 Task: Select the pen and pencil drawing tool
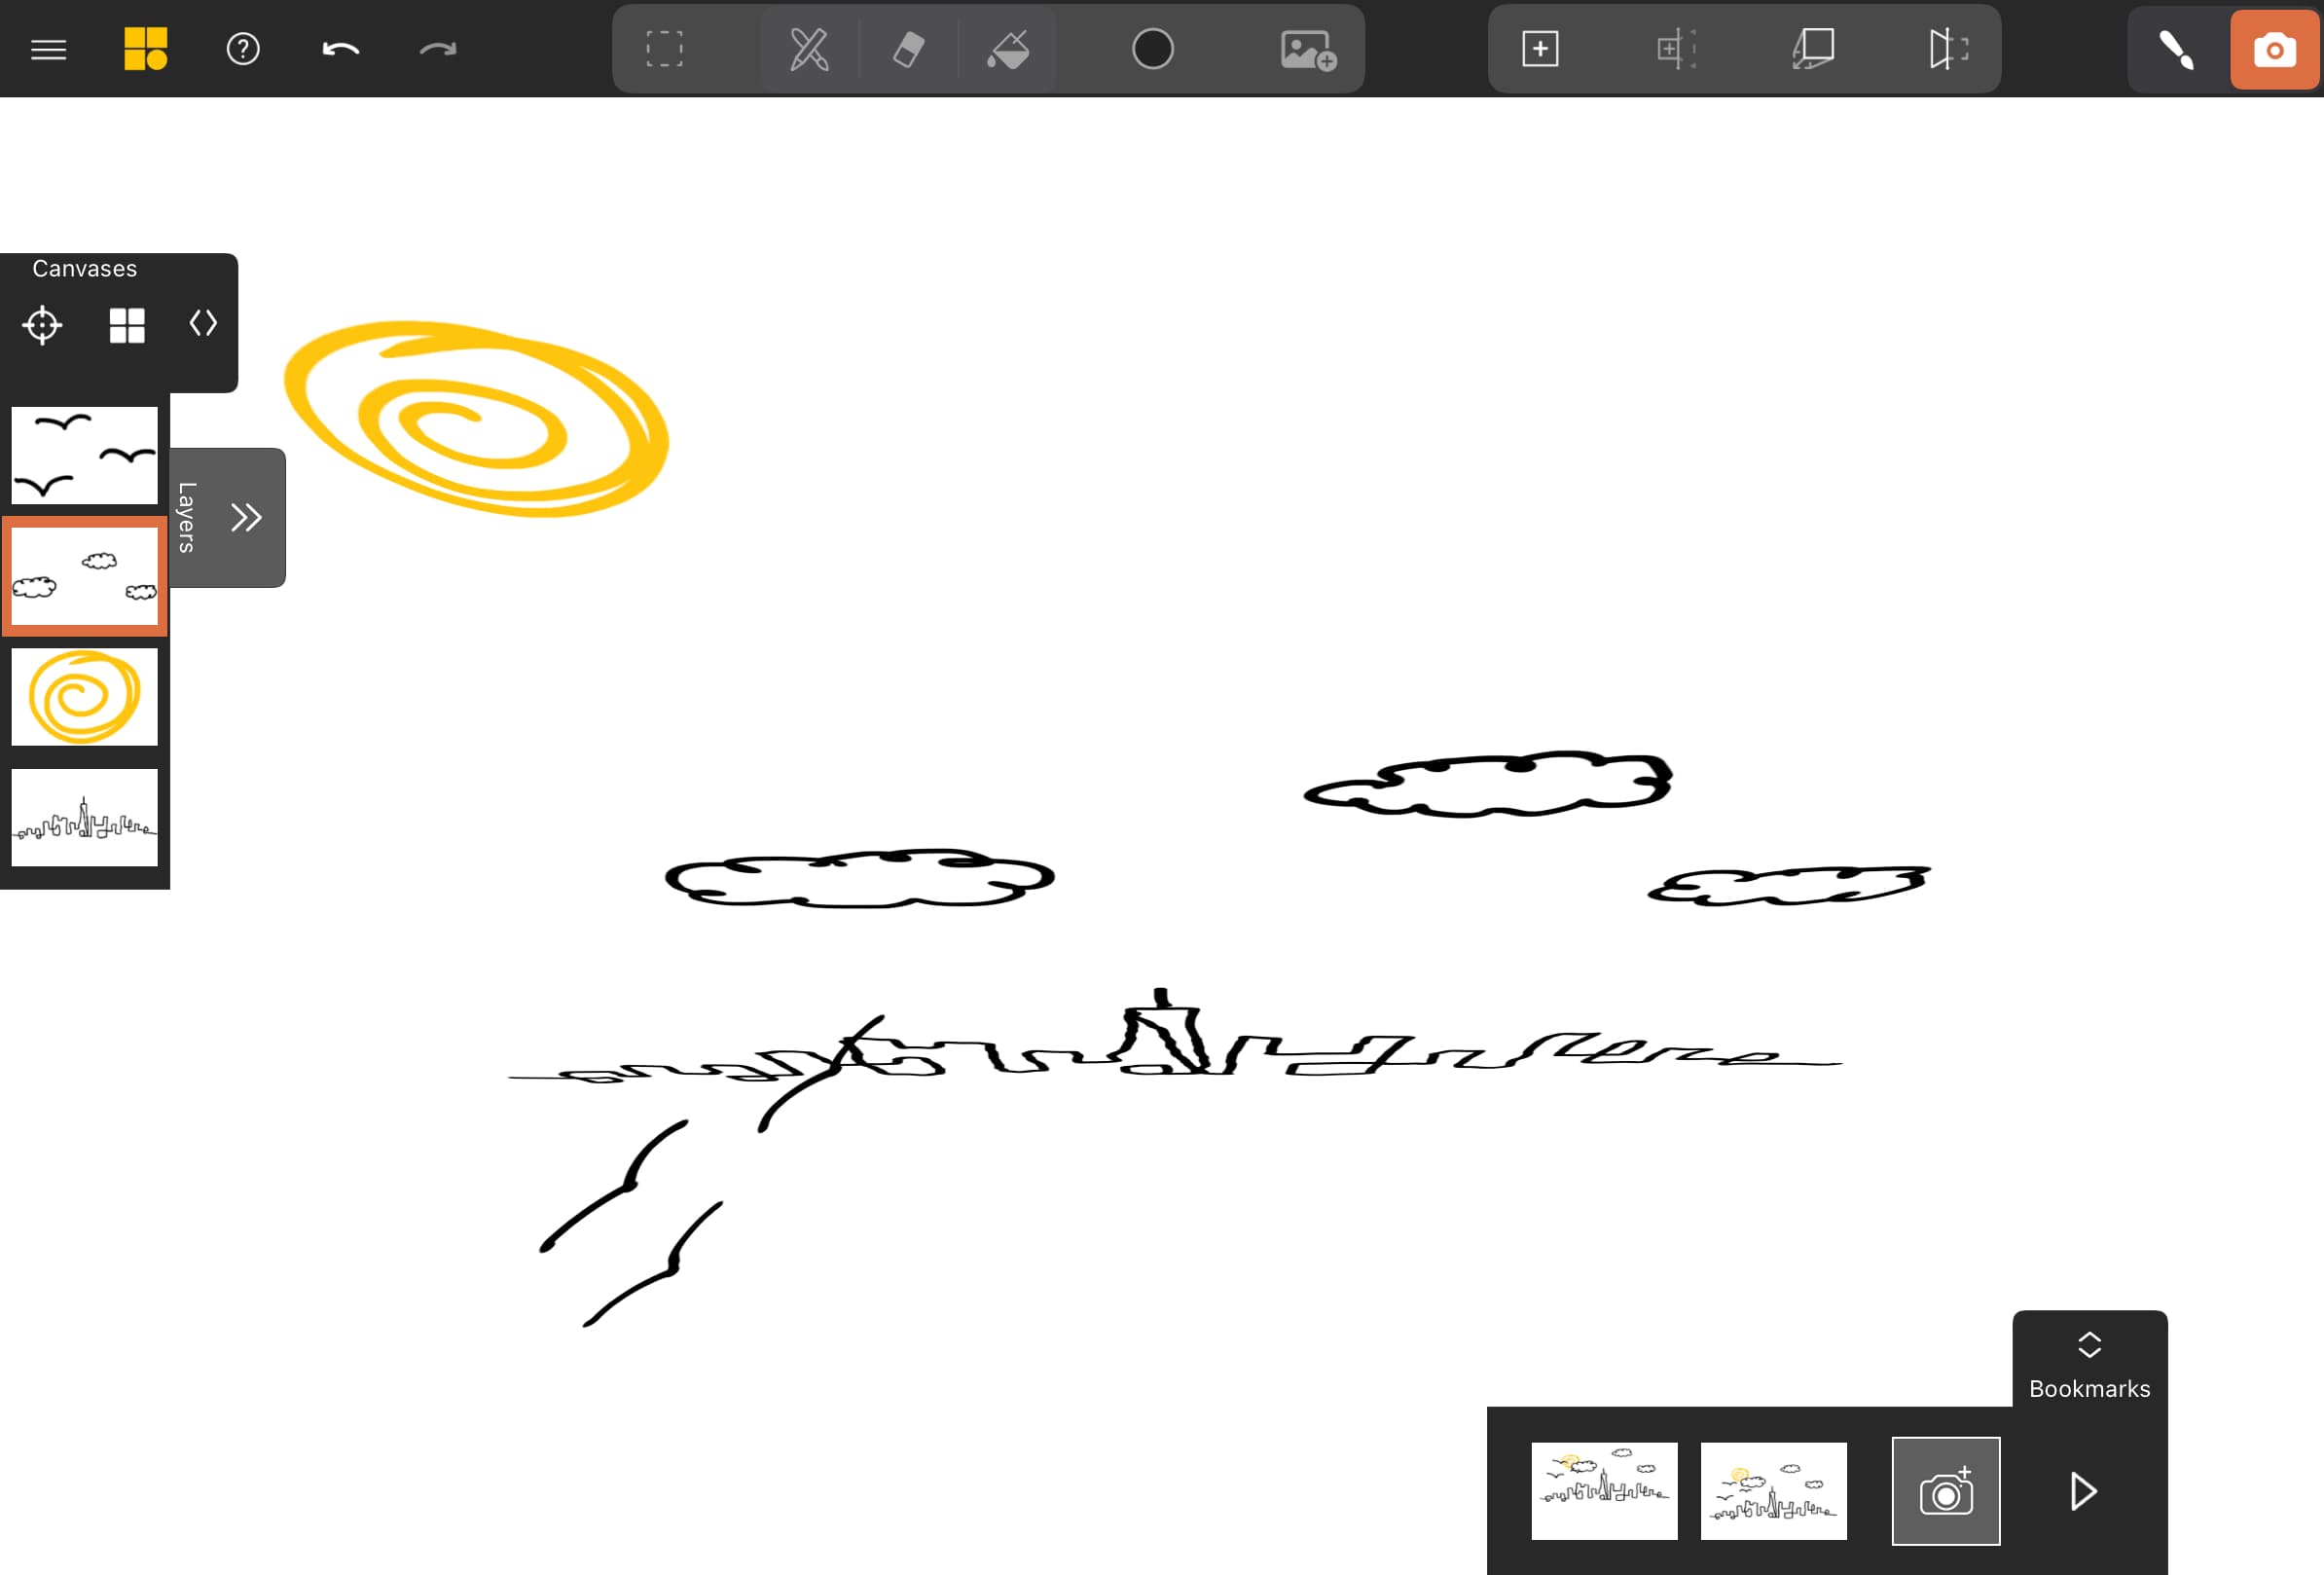(x=809, y=49)
